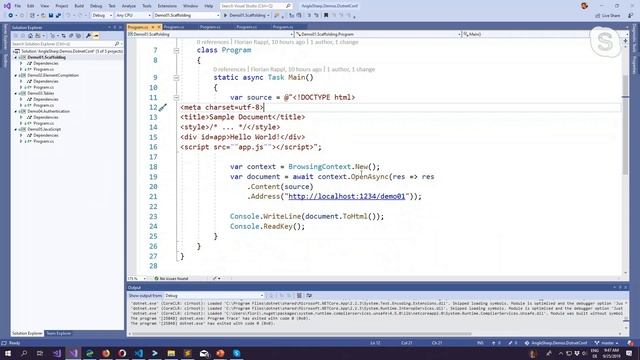Click the bookmark toolbar icon
The width and height of the screenshot is (640, 360).
pos(326,16)
